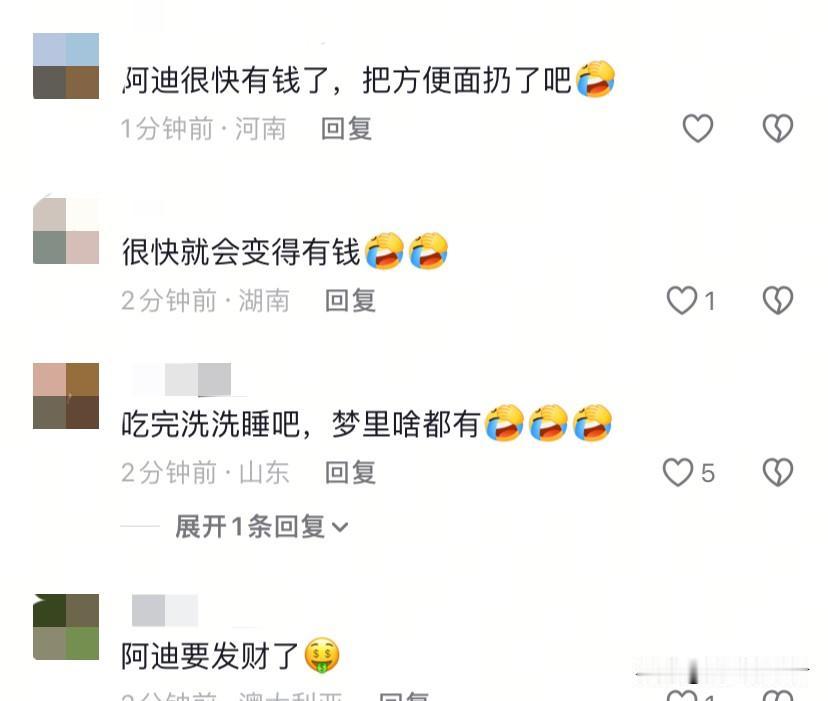Screen dimensions: 828x701
Task: Like the Henan comment about instant noodles
Action: (x=698, y=128)
